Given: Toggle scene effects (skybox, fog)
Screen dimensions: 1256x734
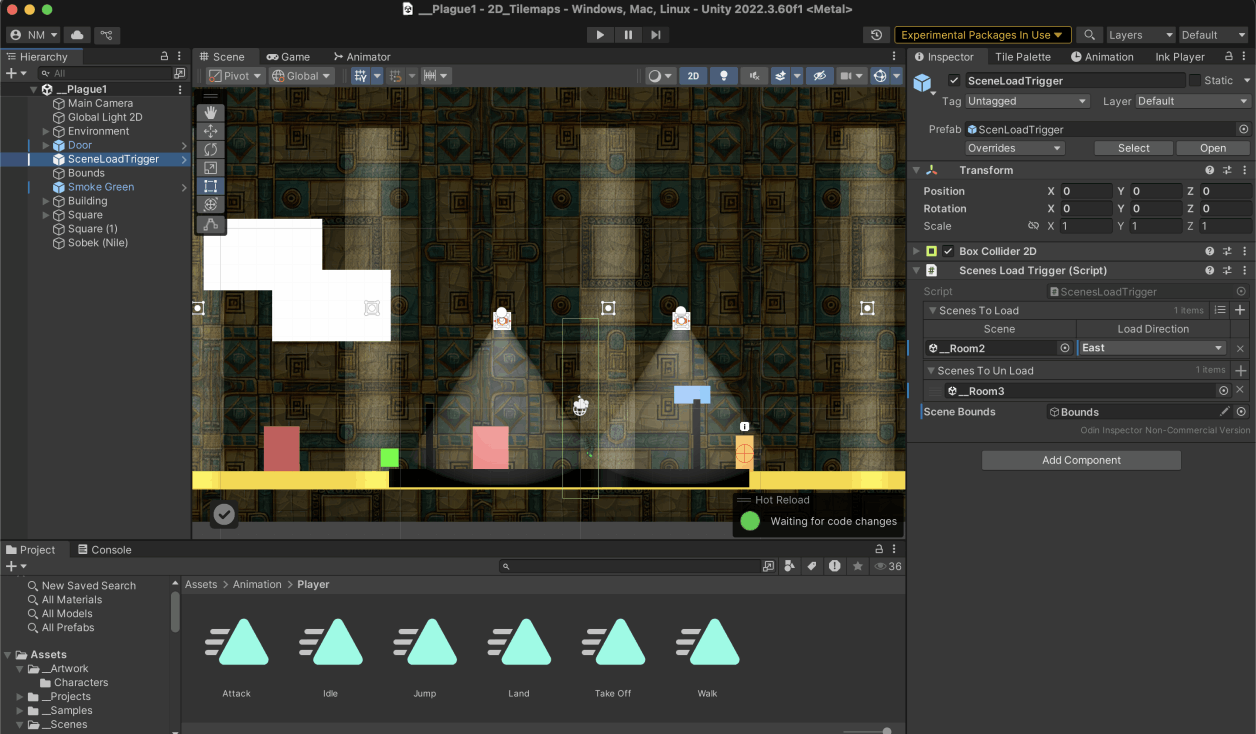Looking at the screenshot, I should tap(780, 76).
